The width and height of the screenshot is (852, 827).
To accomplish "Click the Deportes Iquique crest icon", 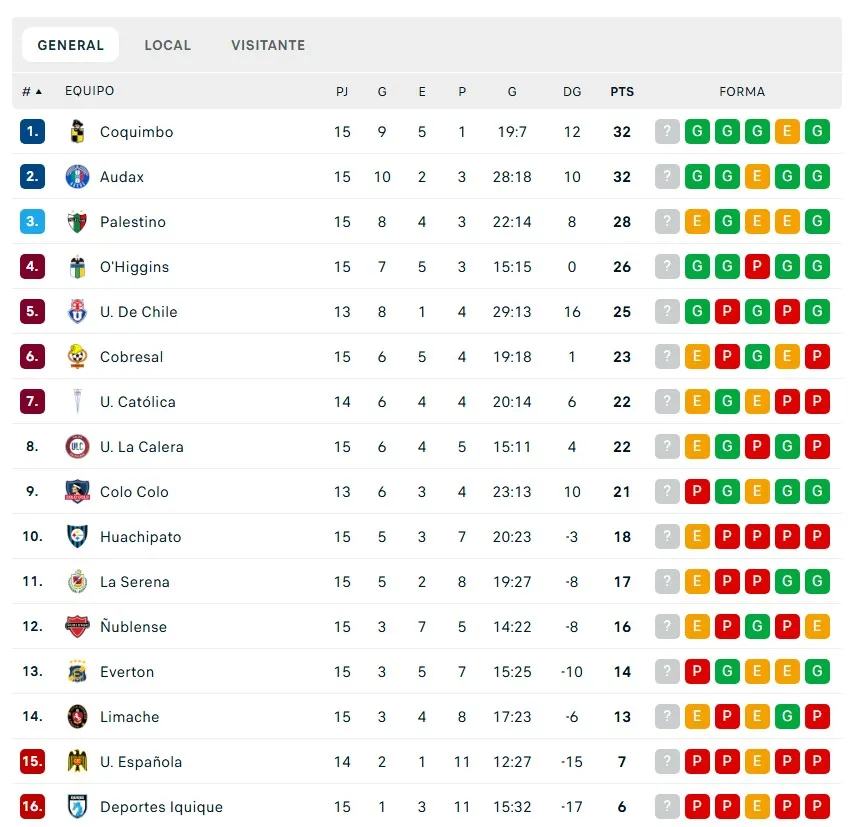I will point(77,807).
